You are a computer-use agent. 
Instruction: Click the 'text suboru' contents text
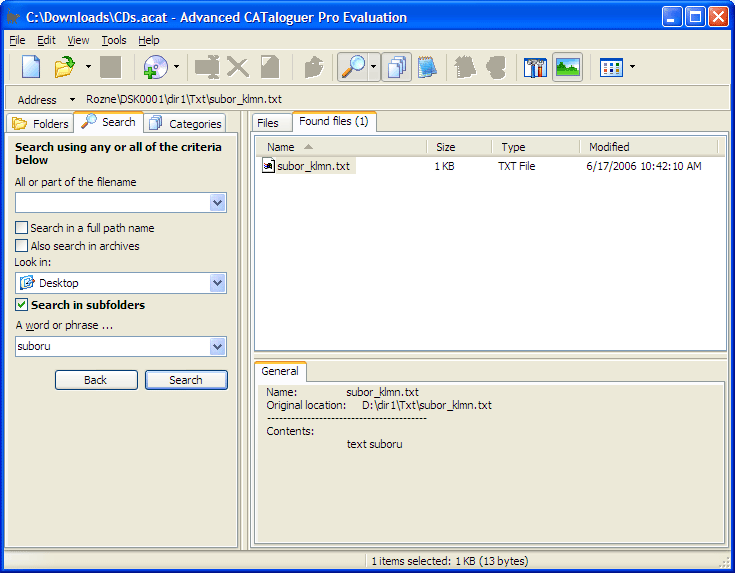(x=375, y=444)
